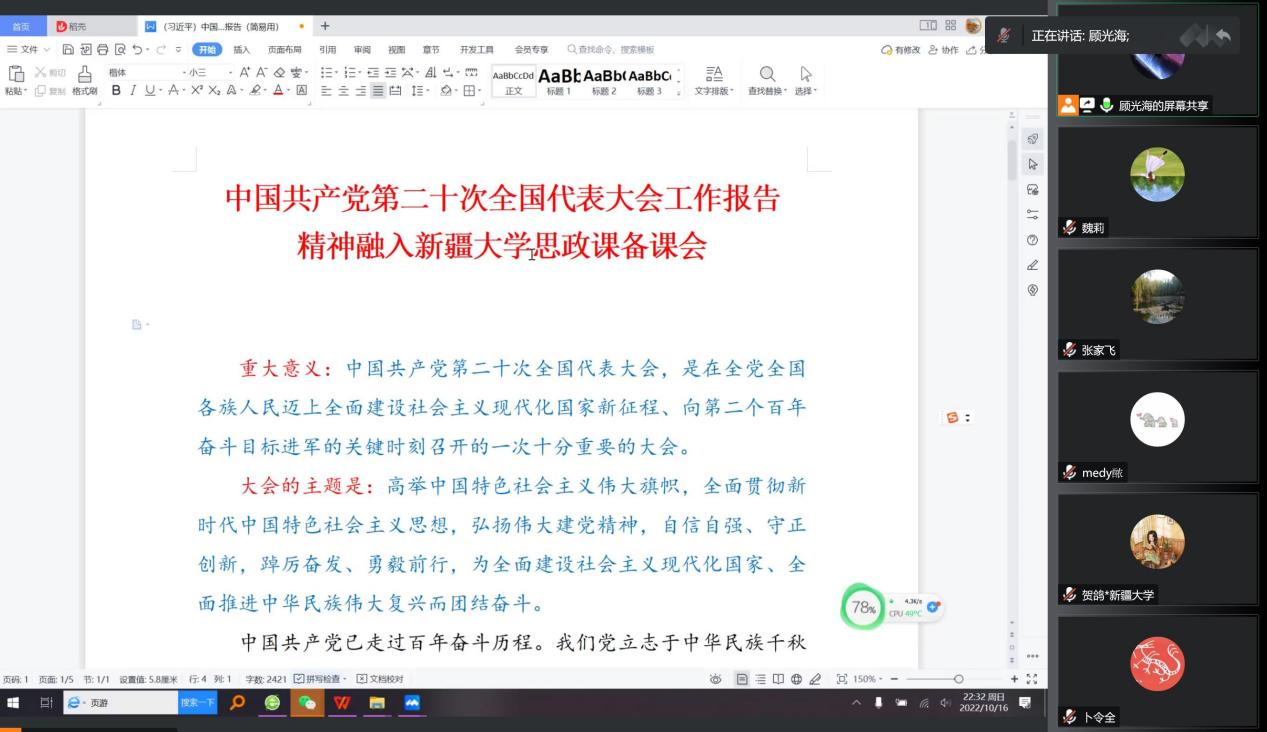
Task: Open the underline style dropdown arrow
Action: pos(160,90)
